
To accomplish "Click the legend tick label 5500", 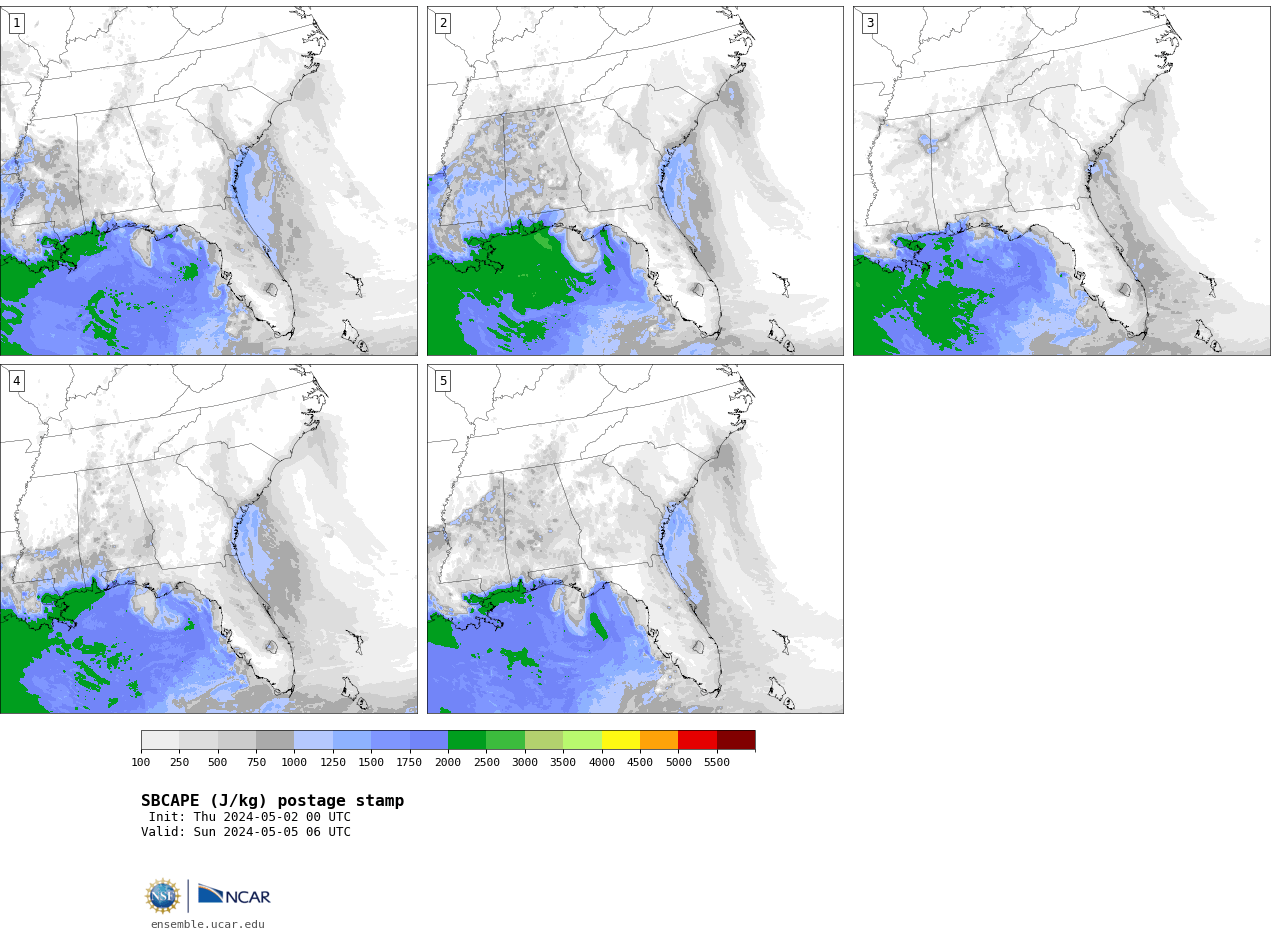I will point(717,763).
